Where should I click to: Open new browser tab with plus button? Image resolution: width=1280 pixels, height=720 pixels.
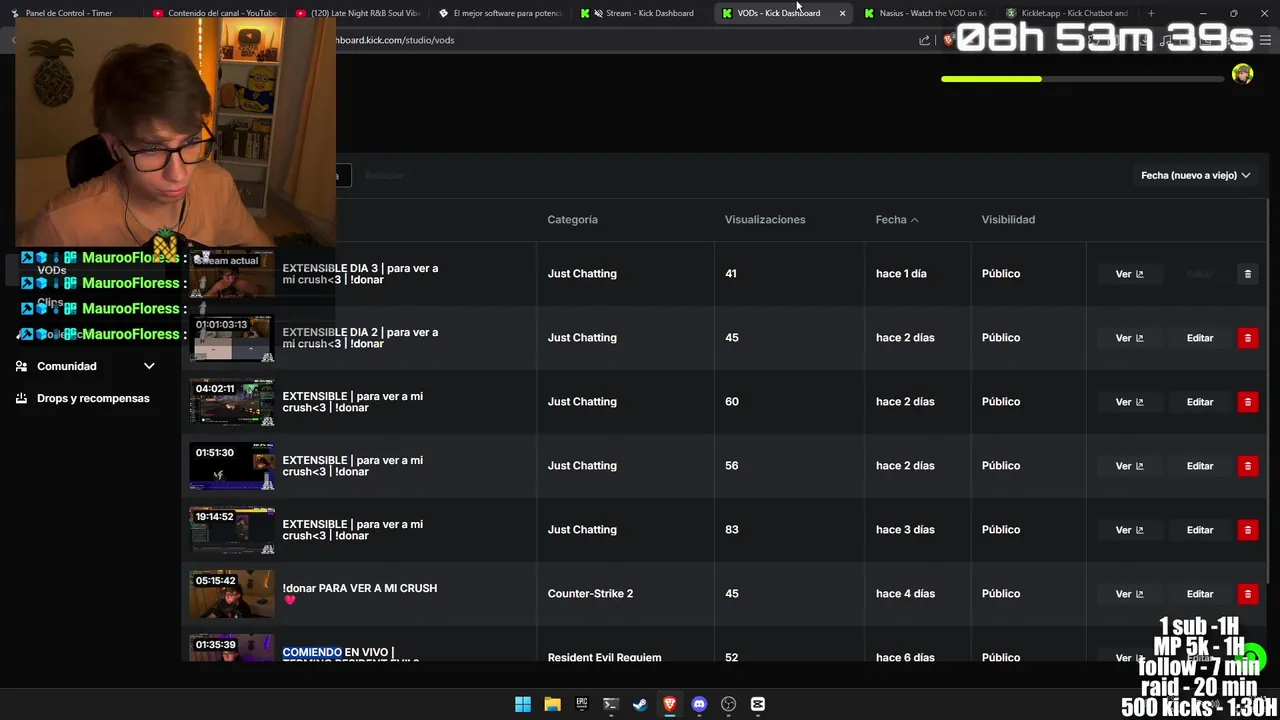click(1151, 13)
